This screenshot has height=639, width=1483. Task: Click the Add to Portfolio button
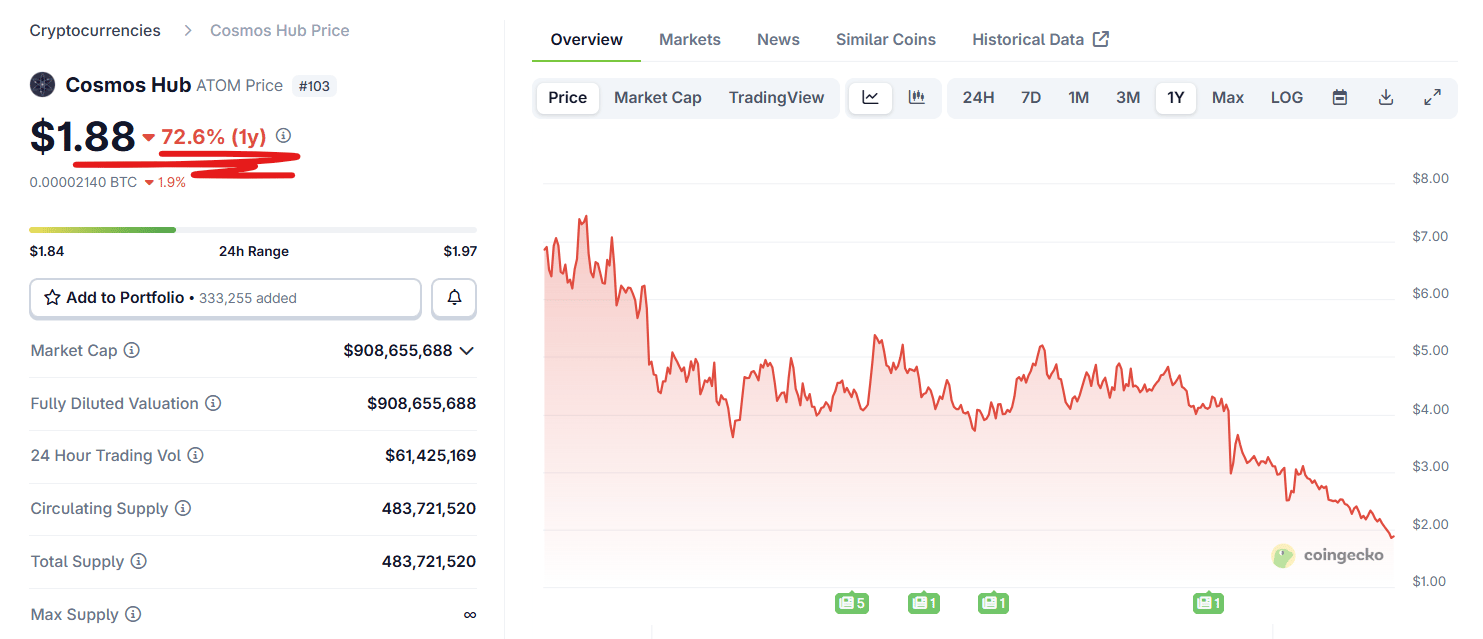tap(226, 298)
